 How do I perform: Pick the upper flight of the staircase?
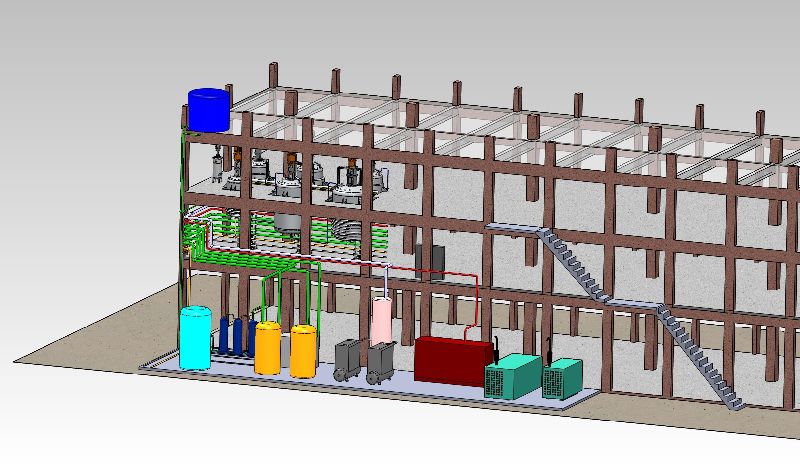[x=571, y=263]
